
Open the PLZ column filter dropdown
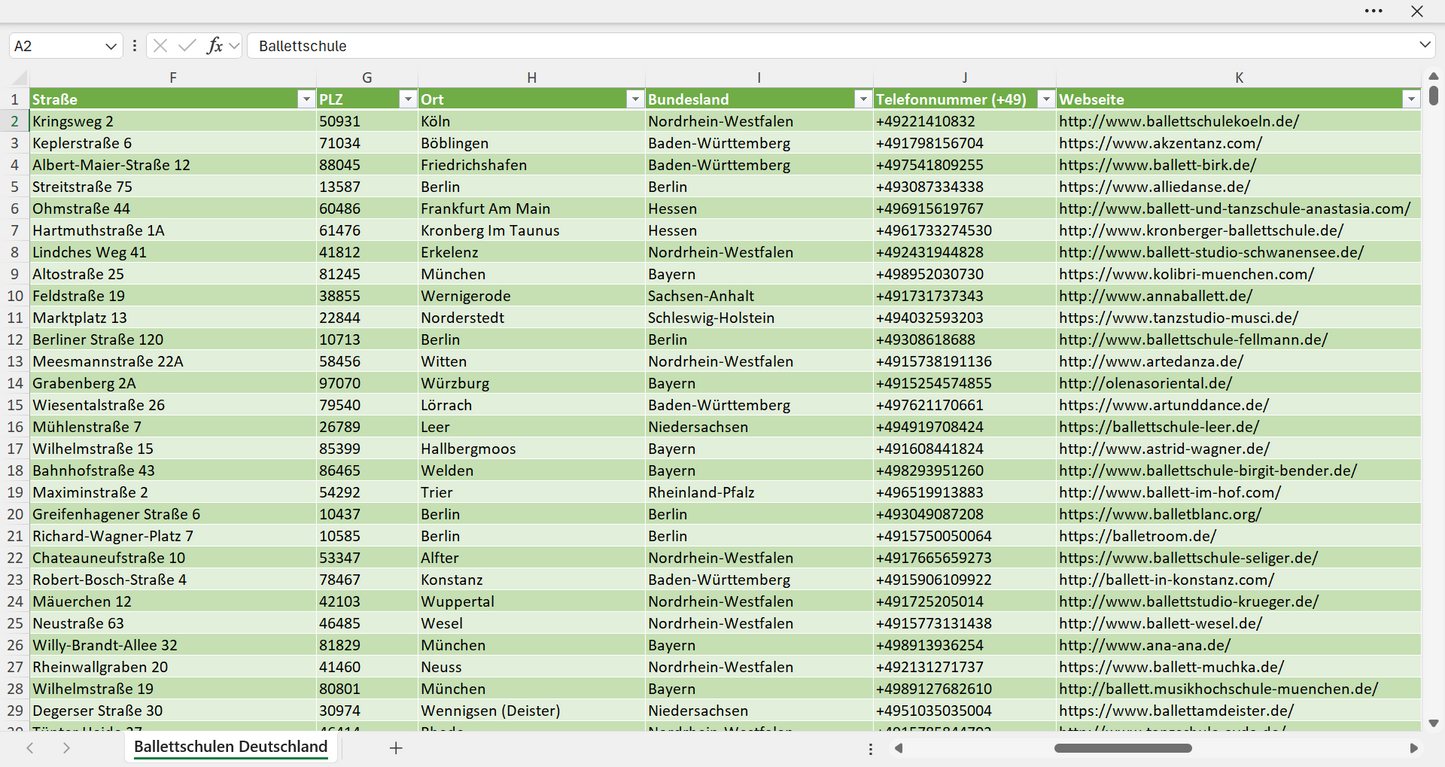(407, 99)
